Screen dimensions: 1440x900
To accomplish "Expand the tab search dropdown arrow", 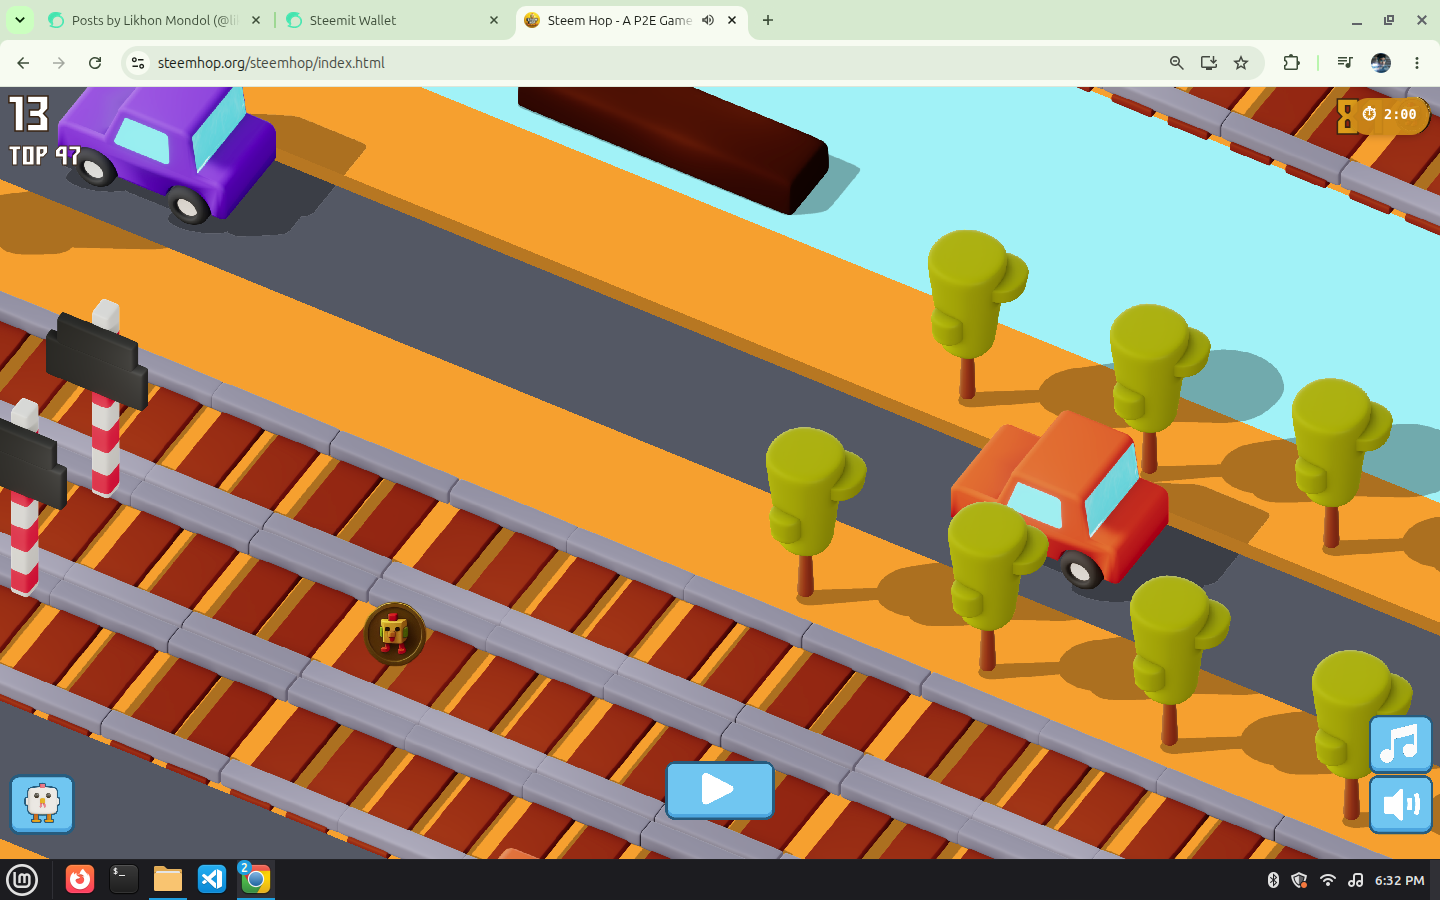I will [19, 20].
